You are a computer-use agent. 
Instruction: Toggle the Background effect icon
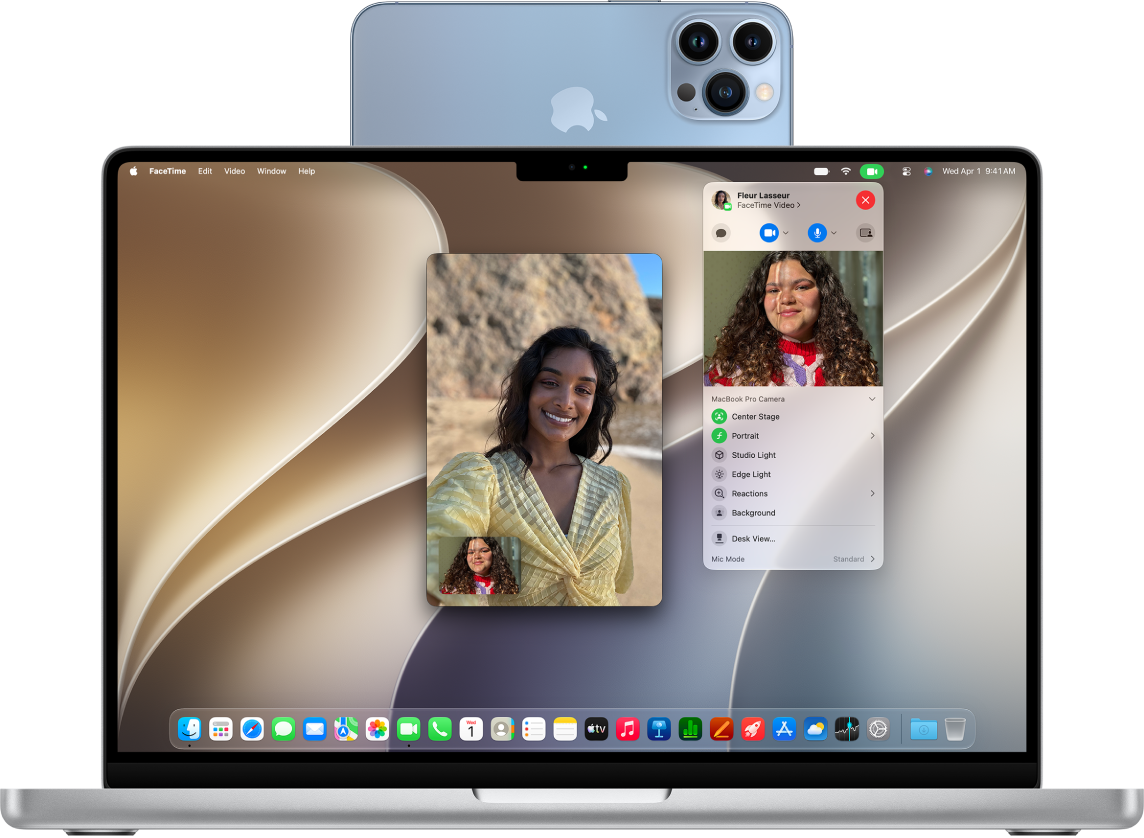(719, 513)
